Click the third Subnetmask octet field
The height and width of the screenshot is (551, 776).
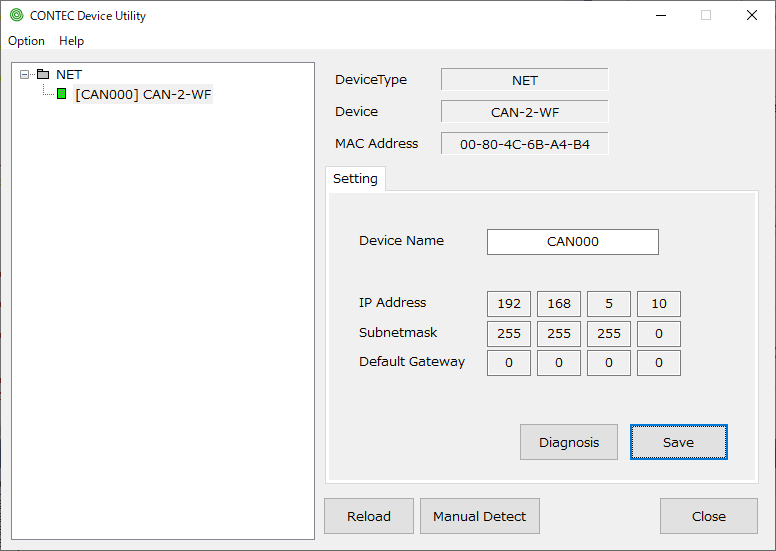pos(608,334)
